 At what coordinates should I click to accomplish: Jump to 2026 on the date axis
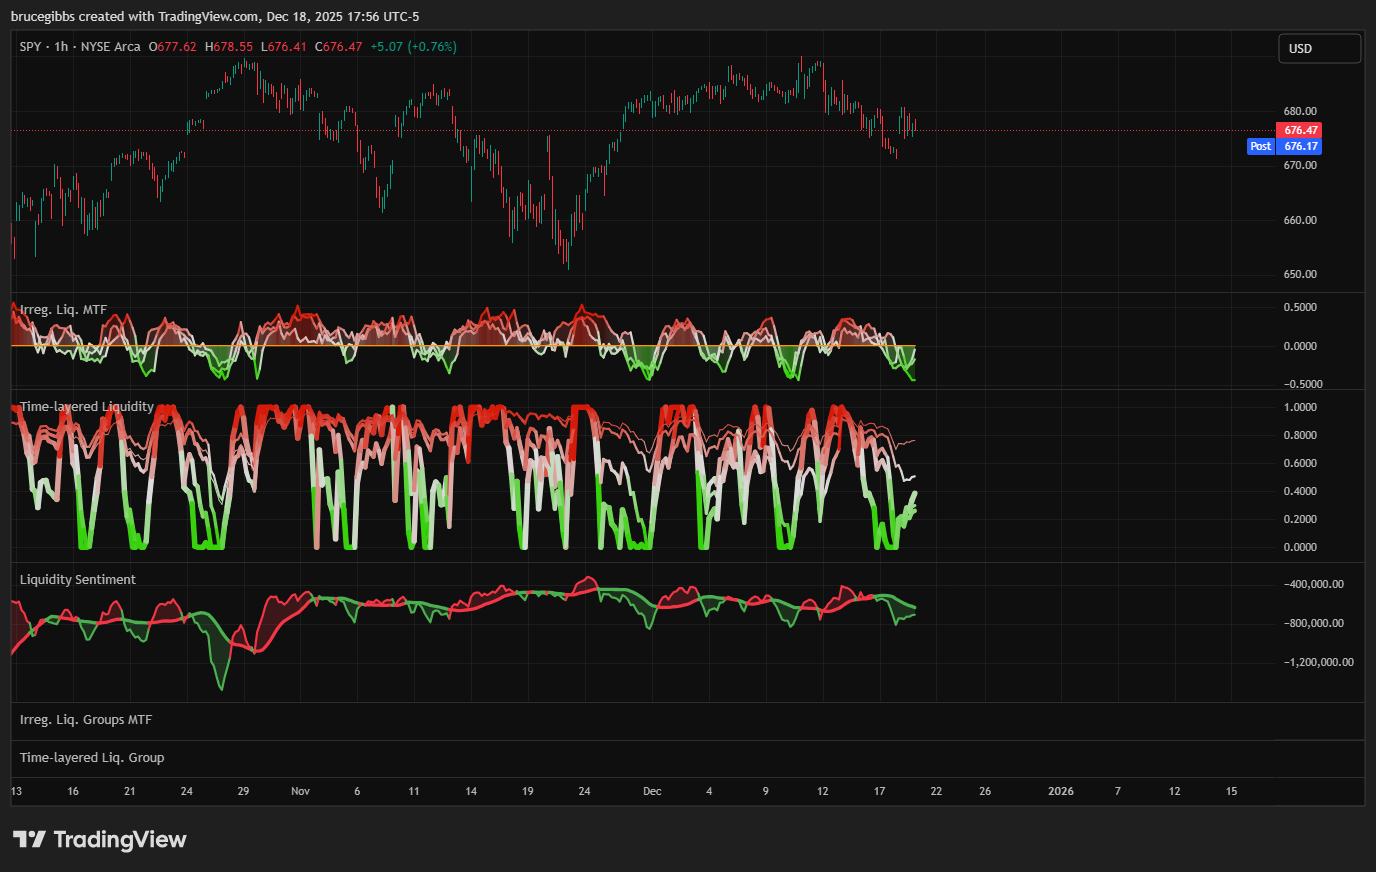pyautogui.click(x=1060, y=791)
